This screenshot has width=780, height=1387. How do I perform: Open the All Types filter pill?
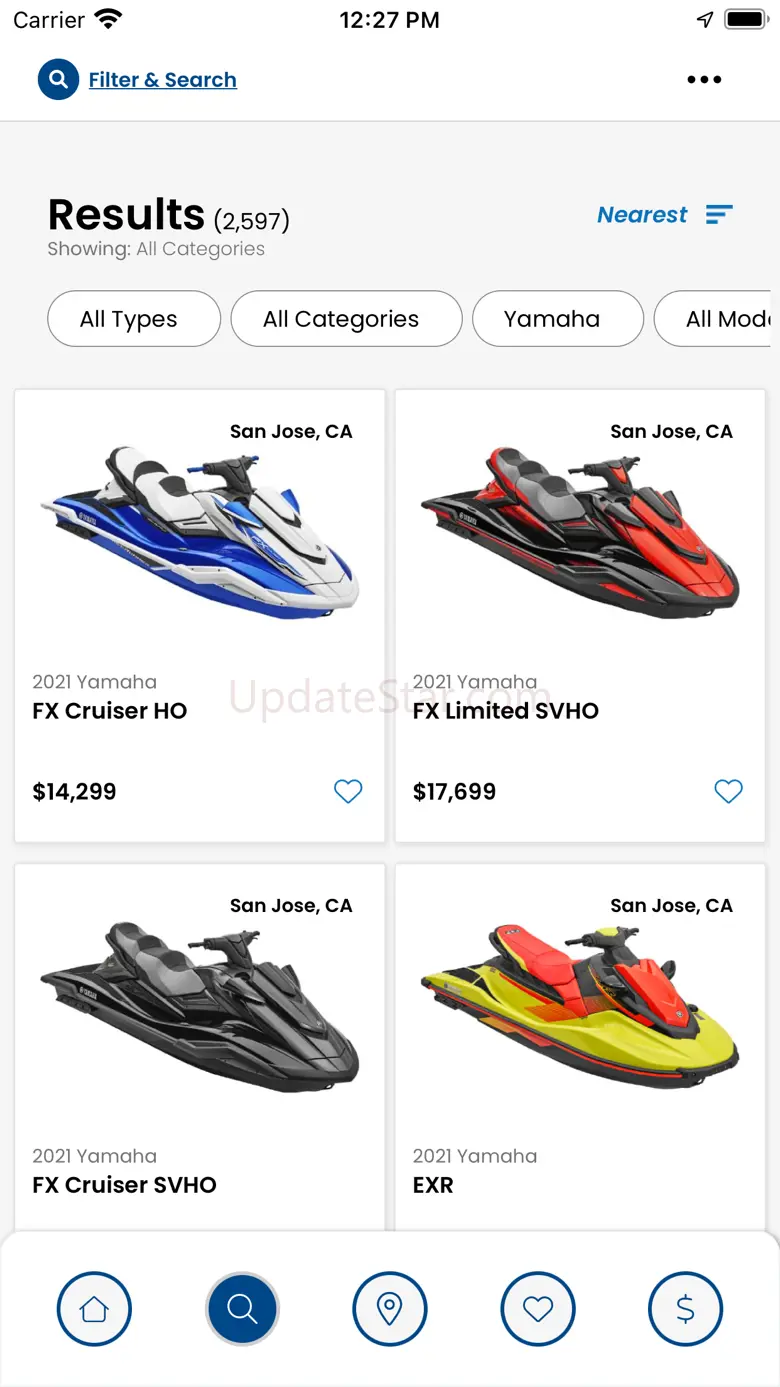tap(134, 319)
